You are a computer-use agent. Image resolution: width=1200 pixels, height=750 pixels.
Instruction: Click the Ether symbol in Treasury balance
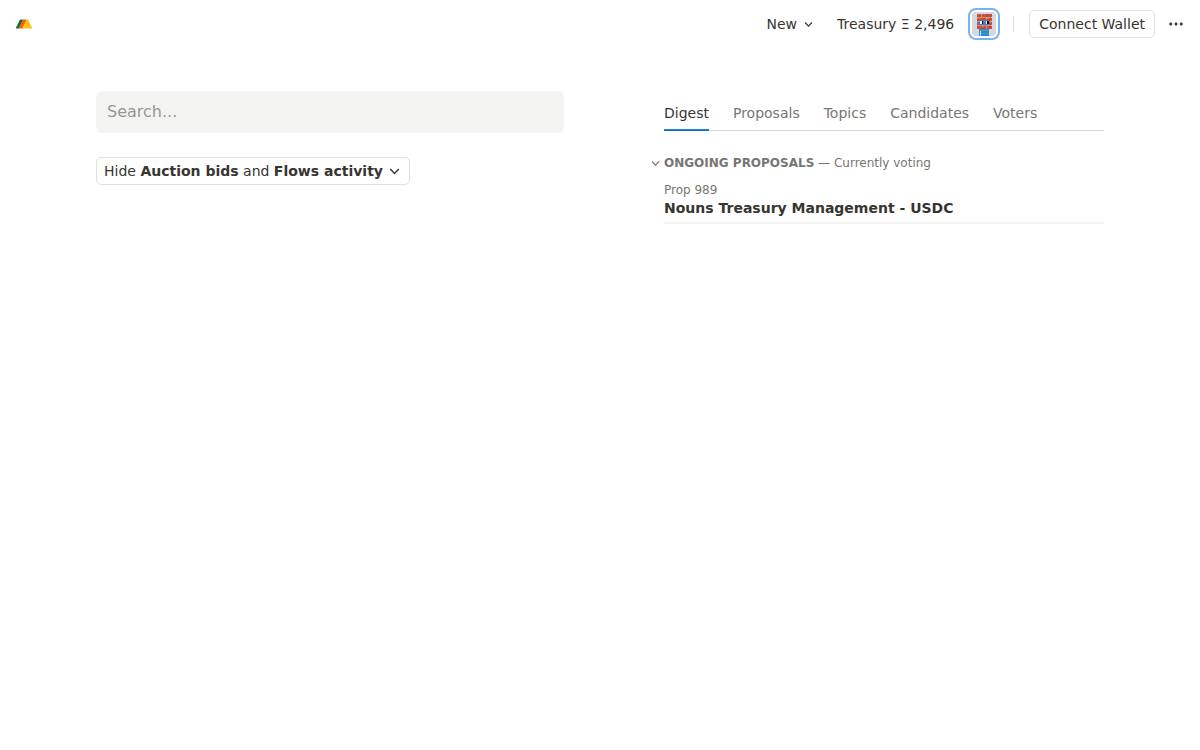[x=905, y=24]
